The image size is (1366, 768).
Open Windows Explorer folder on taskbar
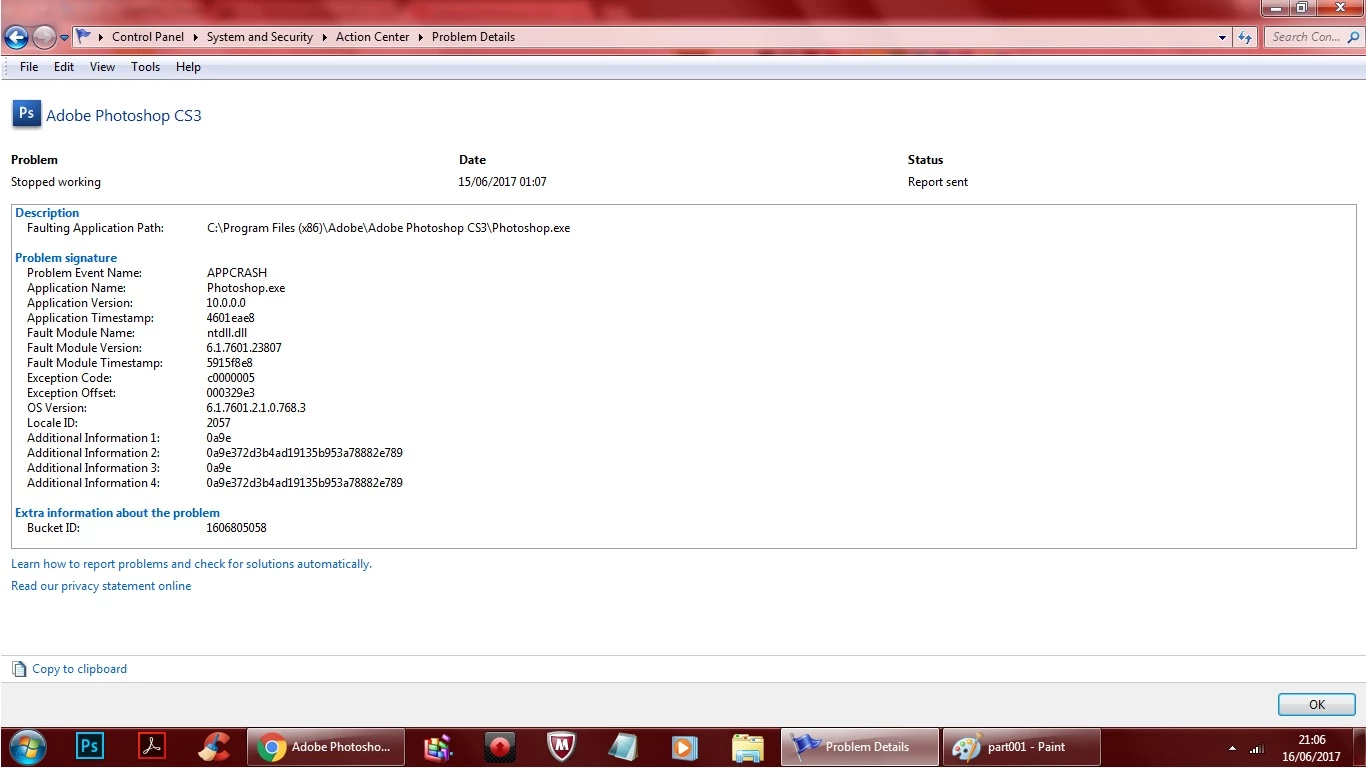tap(747, 746)
